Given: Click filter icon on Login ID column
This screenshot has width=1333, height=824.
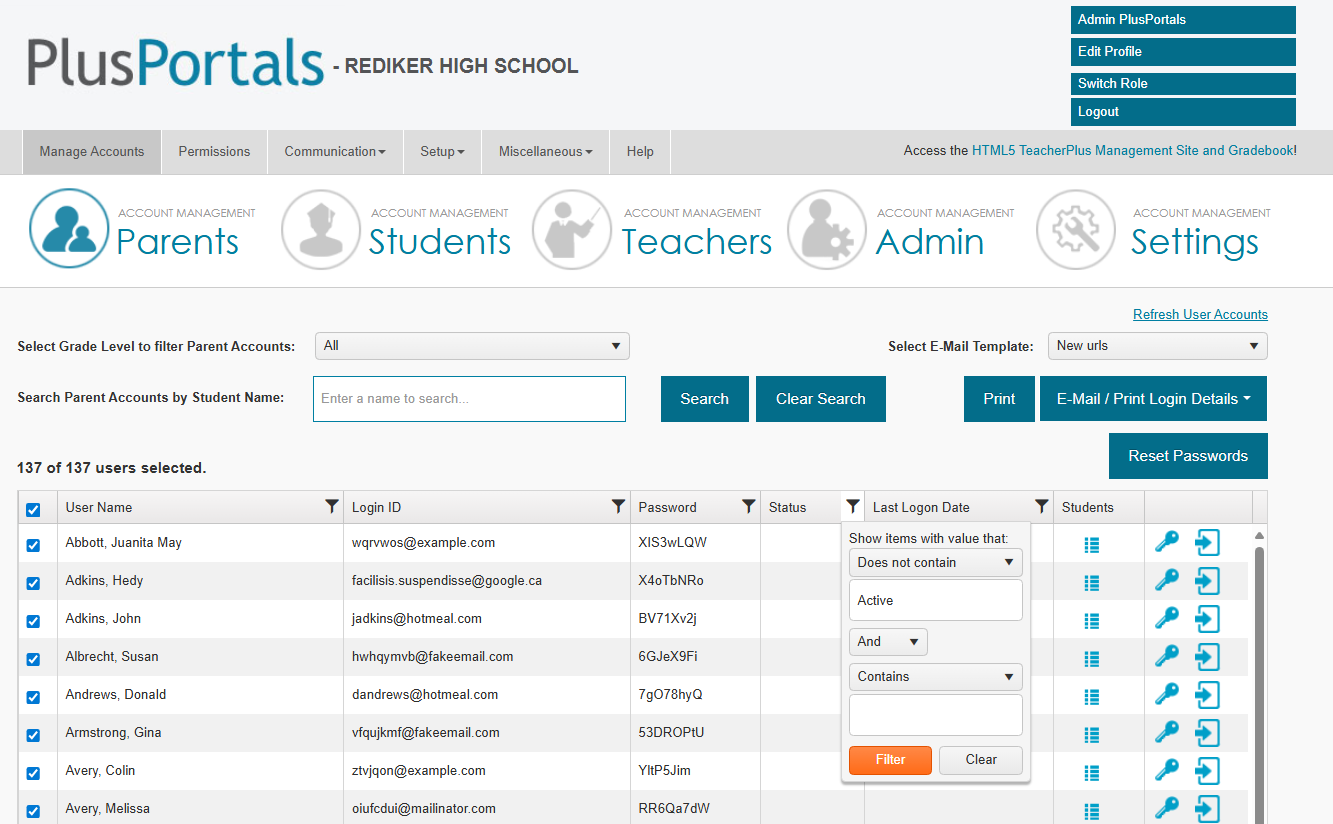Looking at the screenshot, I should [618, 507].
